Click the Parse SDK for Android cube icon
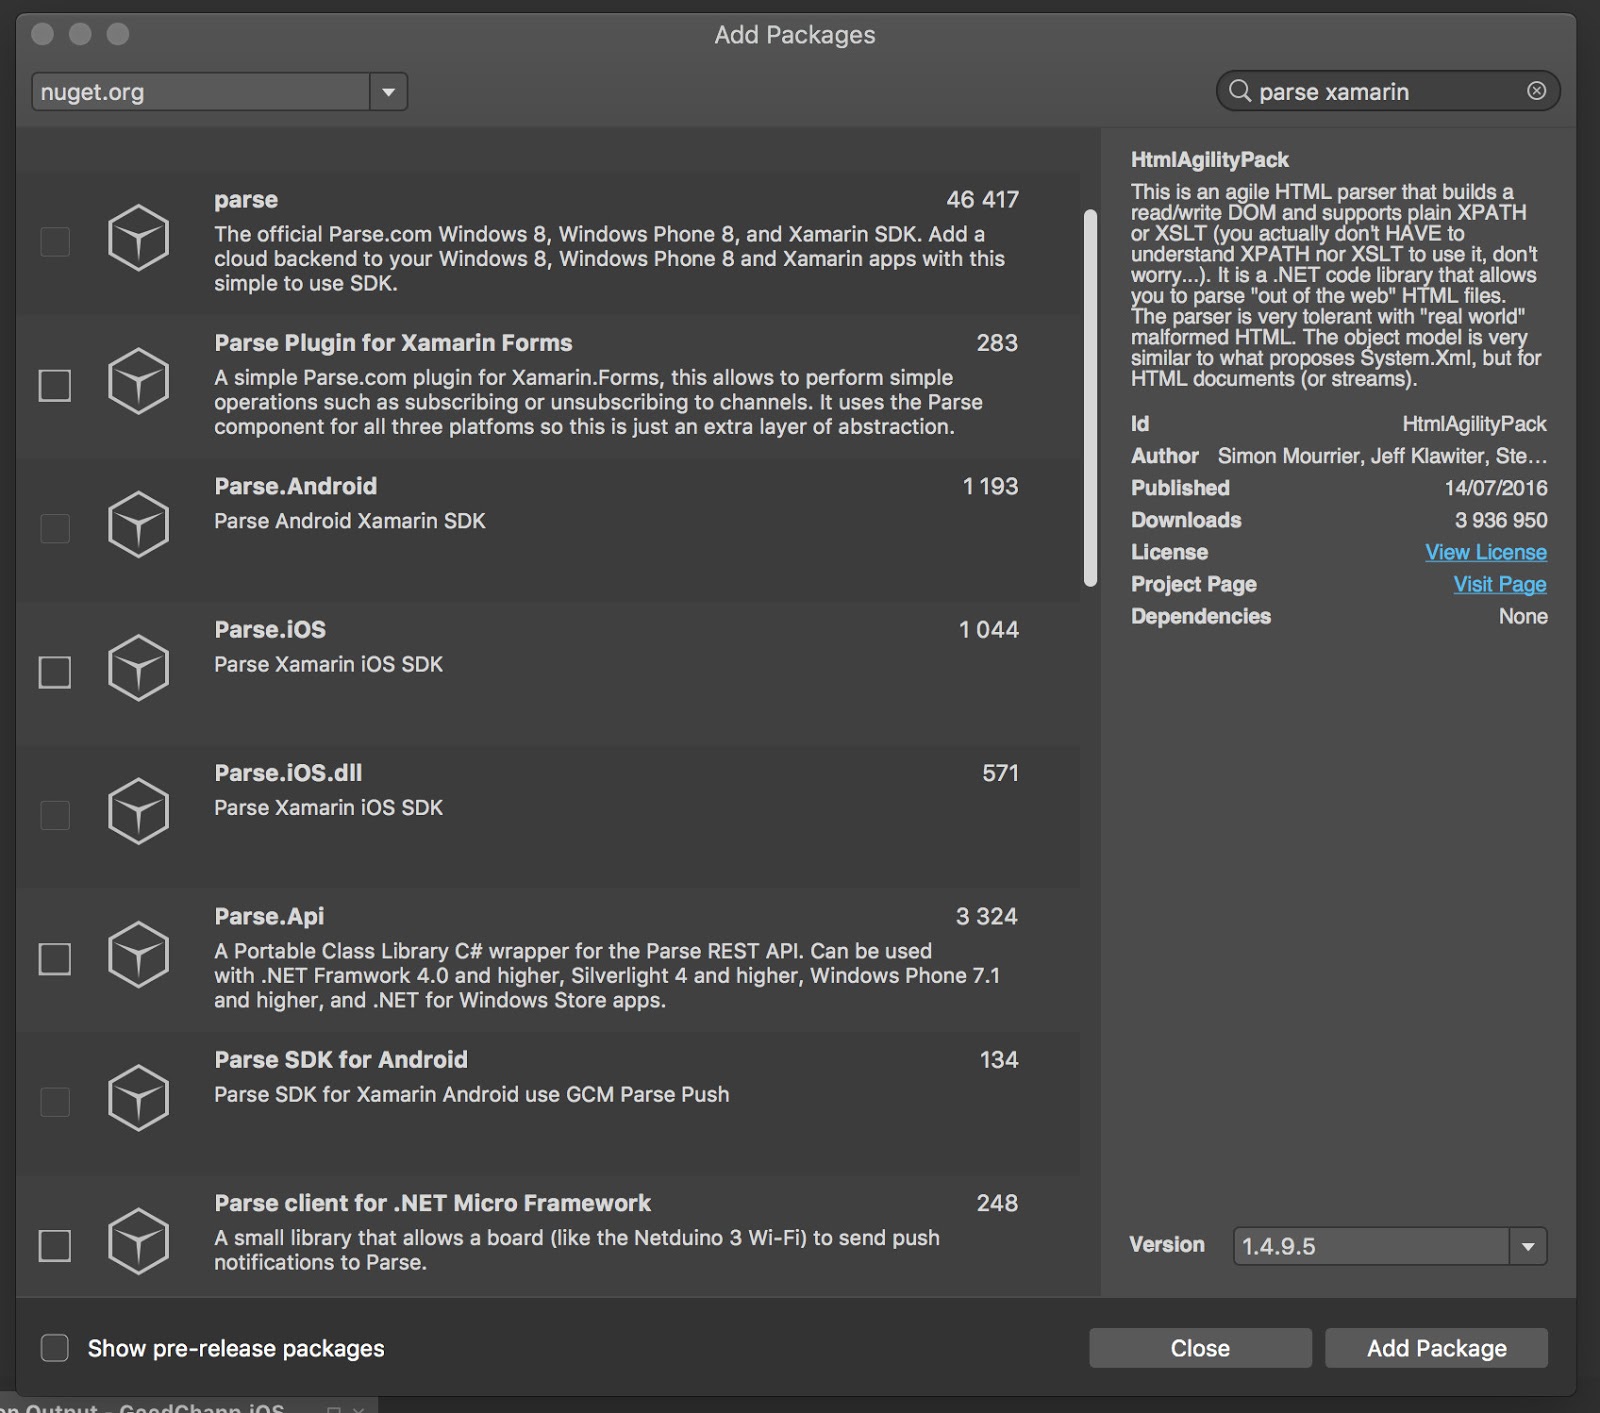Image resolution: width=1600 pixels, height=1413 pixels. pos(138,1098)
